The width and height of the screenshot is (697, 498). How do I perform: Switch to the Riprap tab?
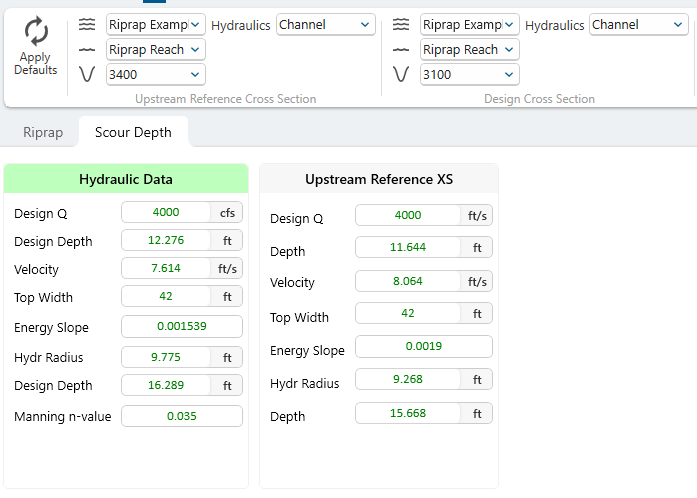click(x=43, y=132)
